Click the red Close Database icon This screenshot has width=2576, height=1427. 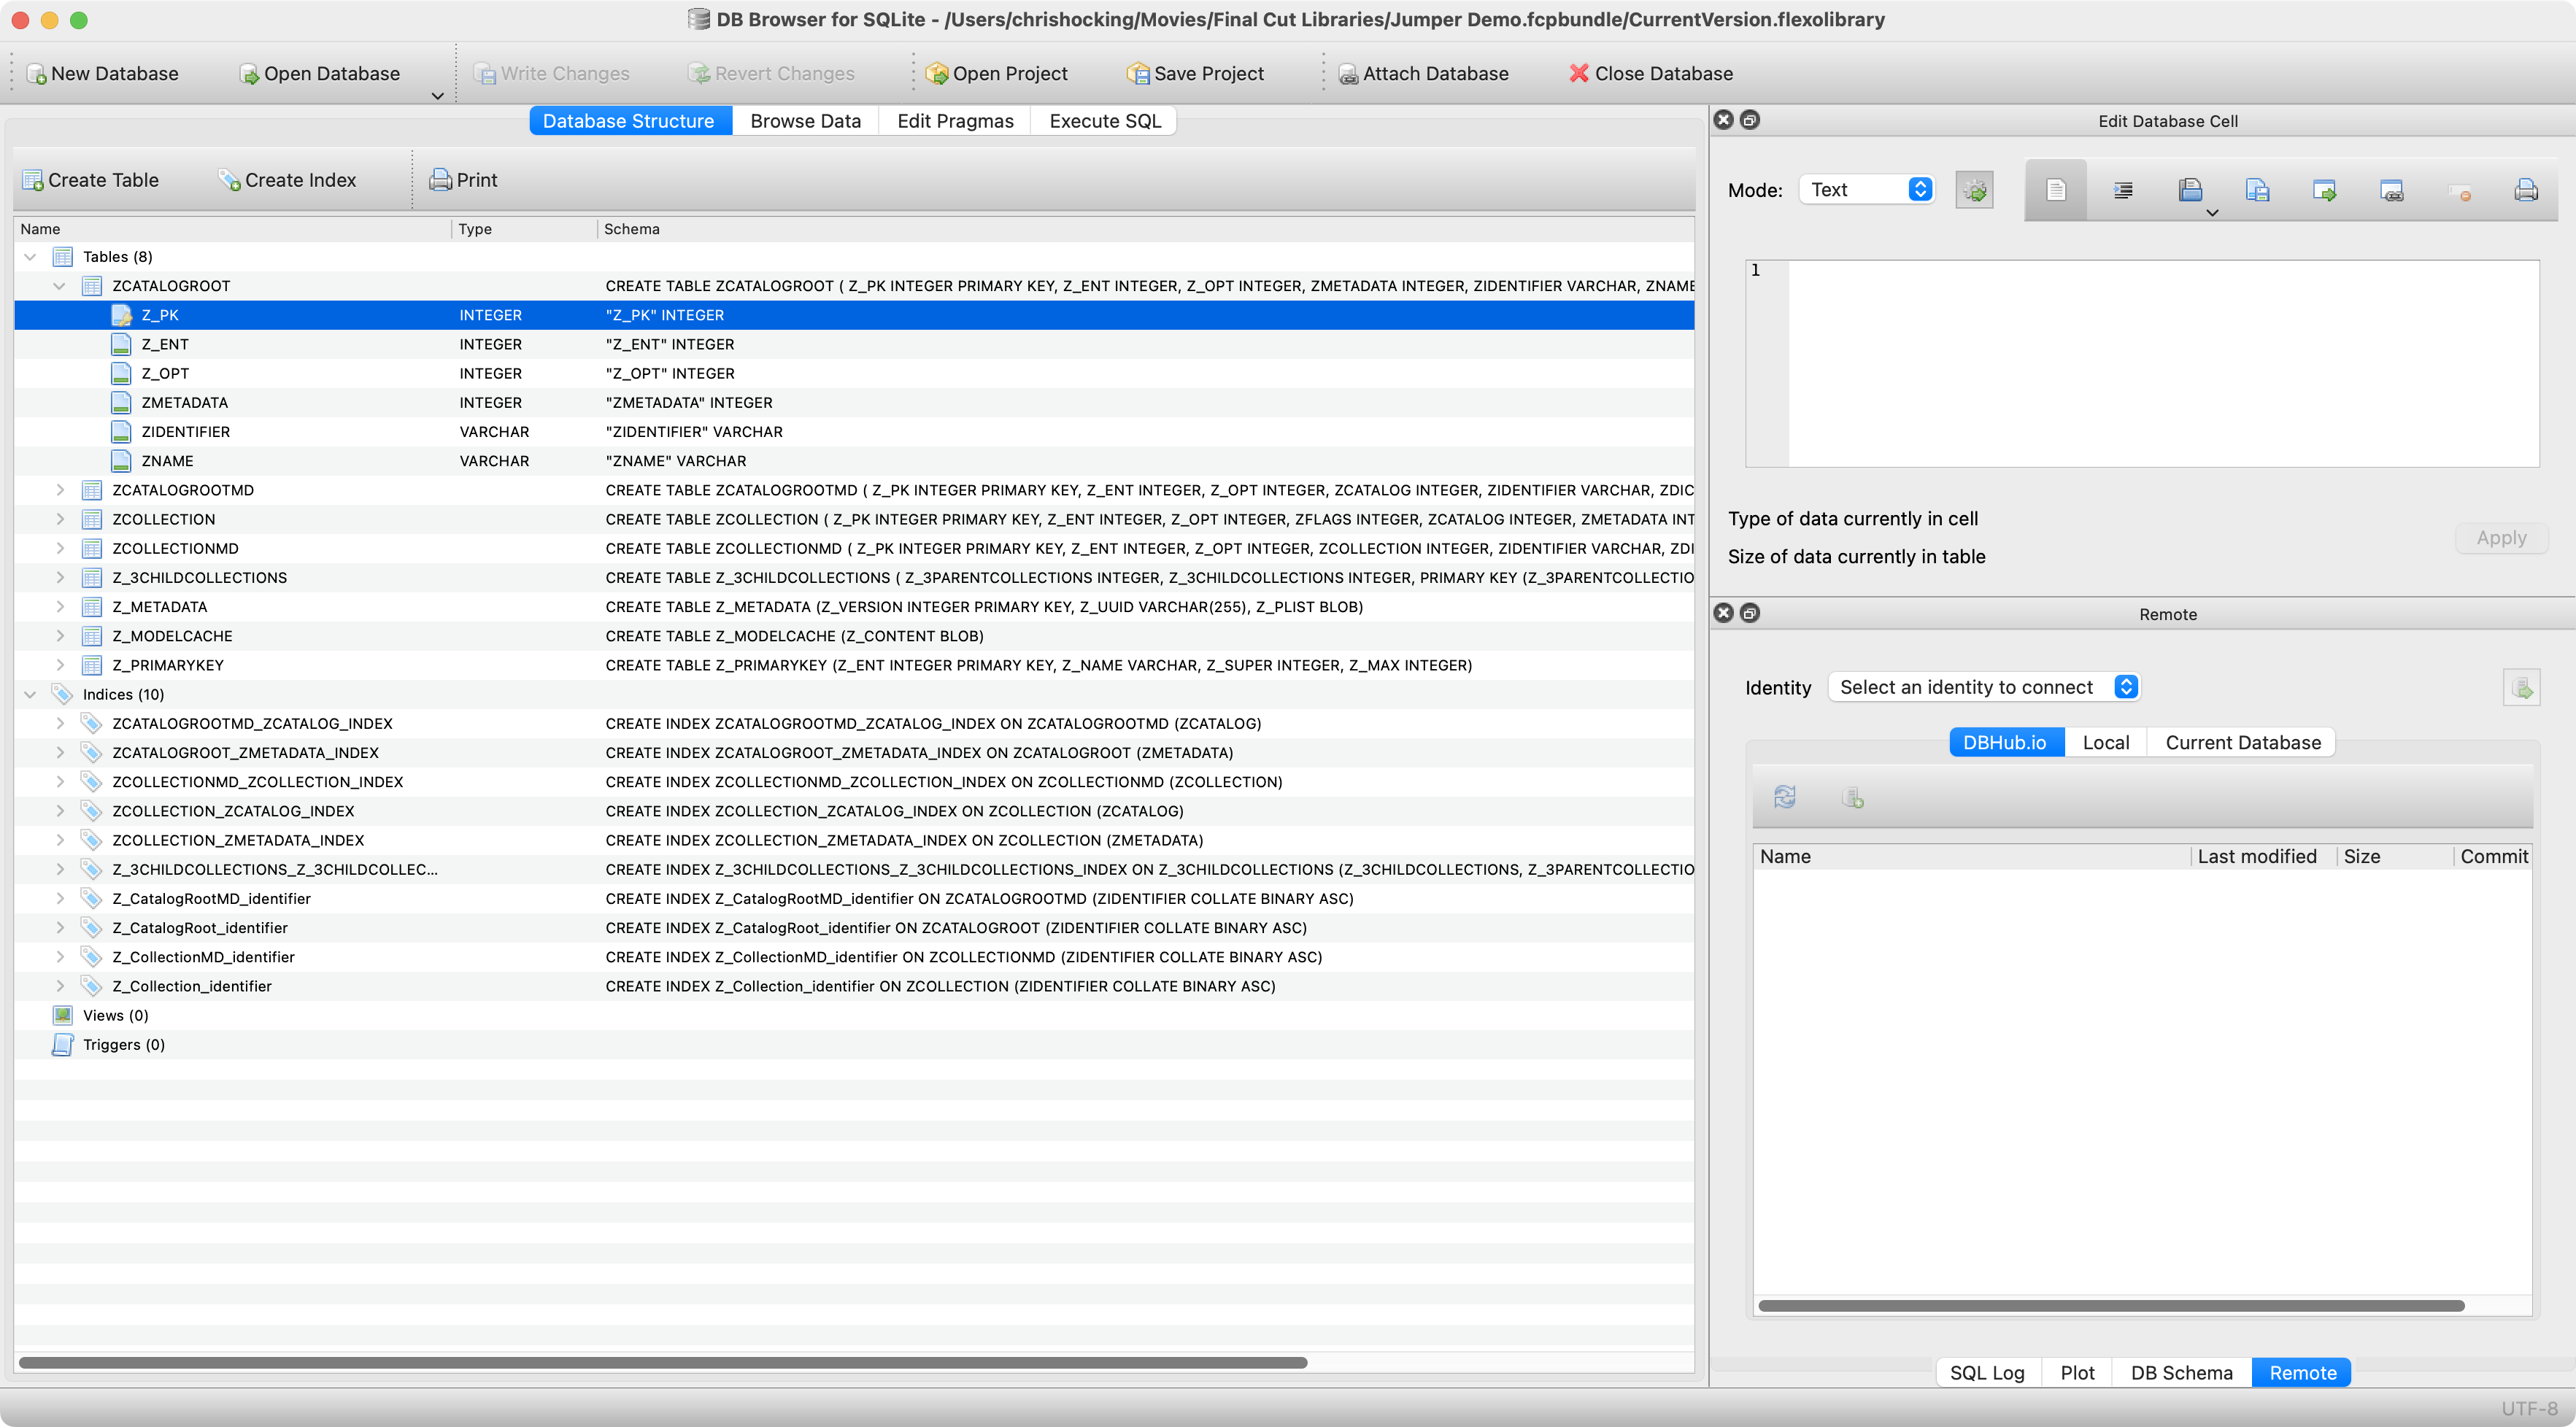click(1579, 73)
